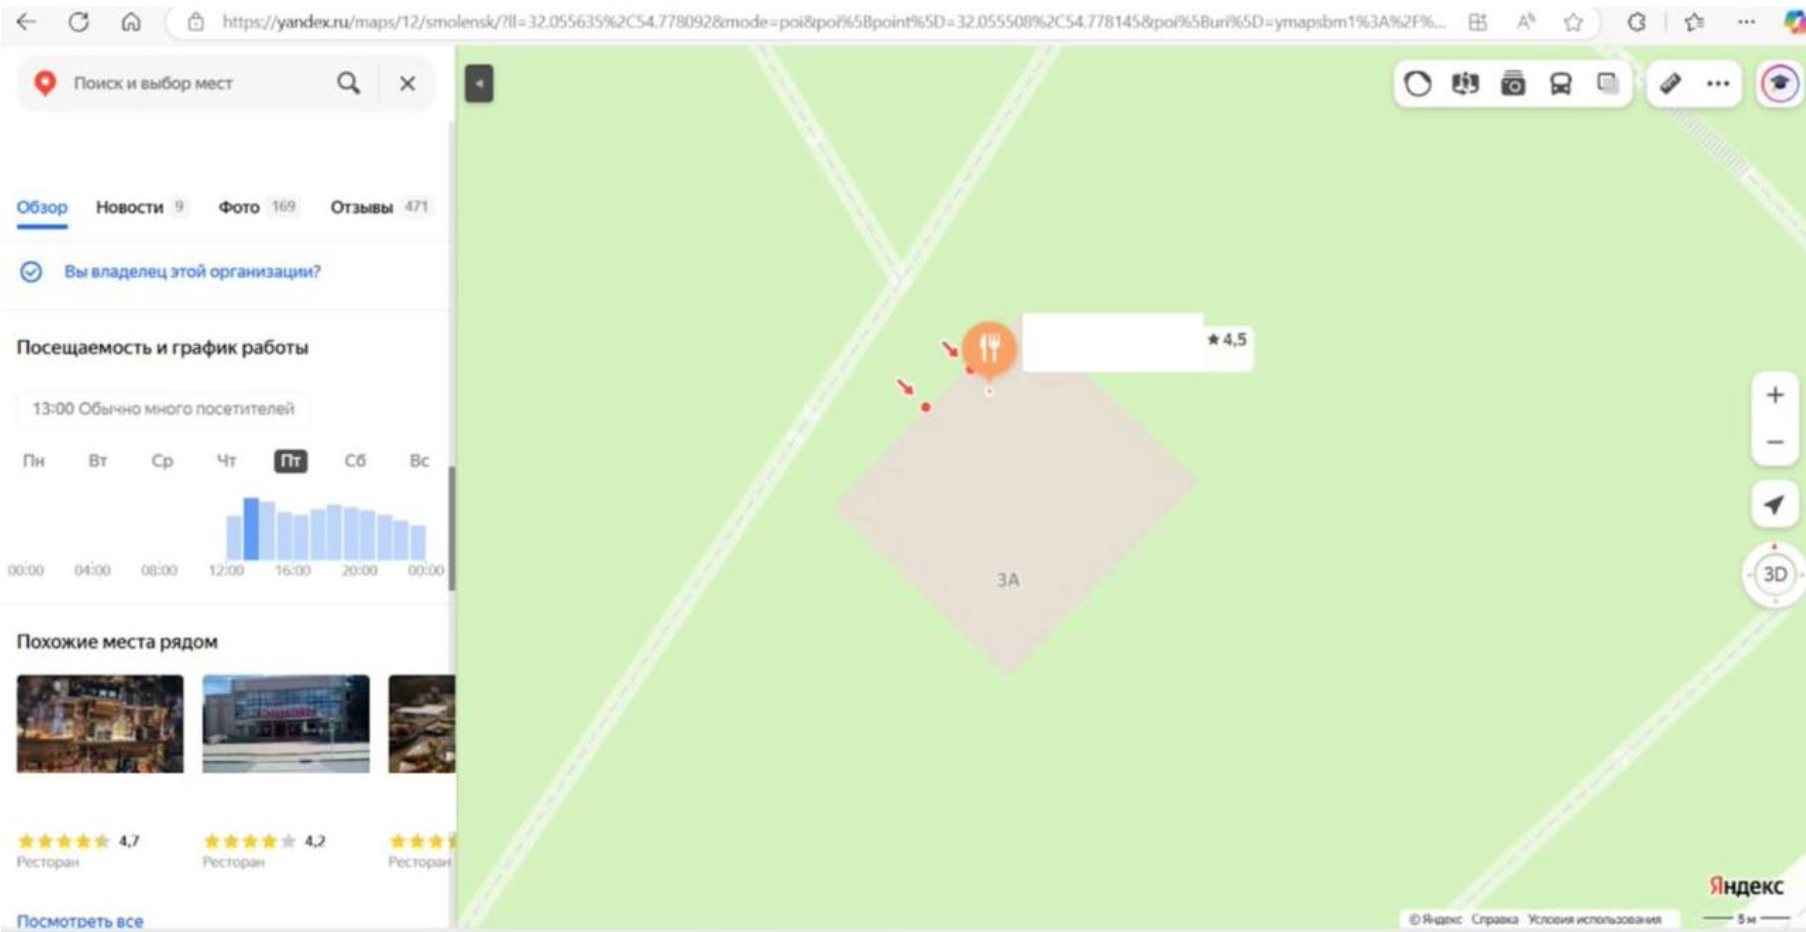
Task: Open the 'Посмотреть все' link
Action: pos(80,921)
